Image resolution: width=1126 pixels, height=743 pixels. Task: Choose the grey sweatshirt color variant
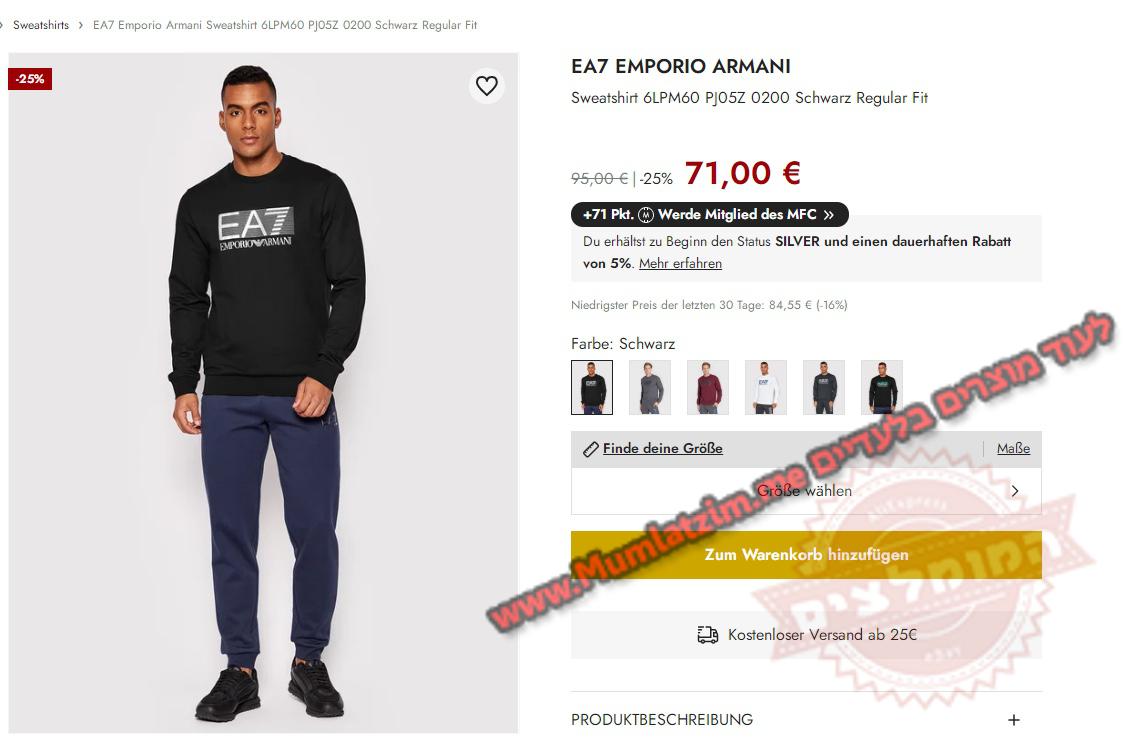pos(650,388)
